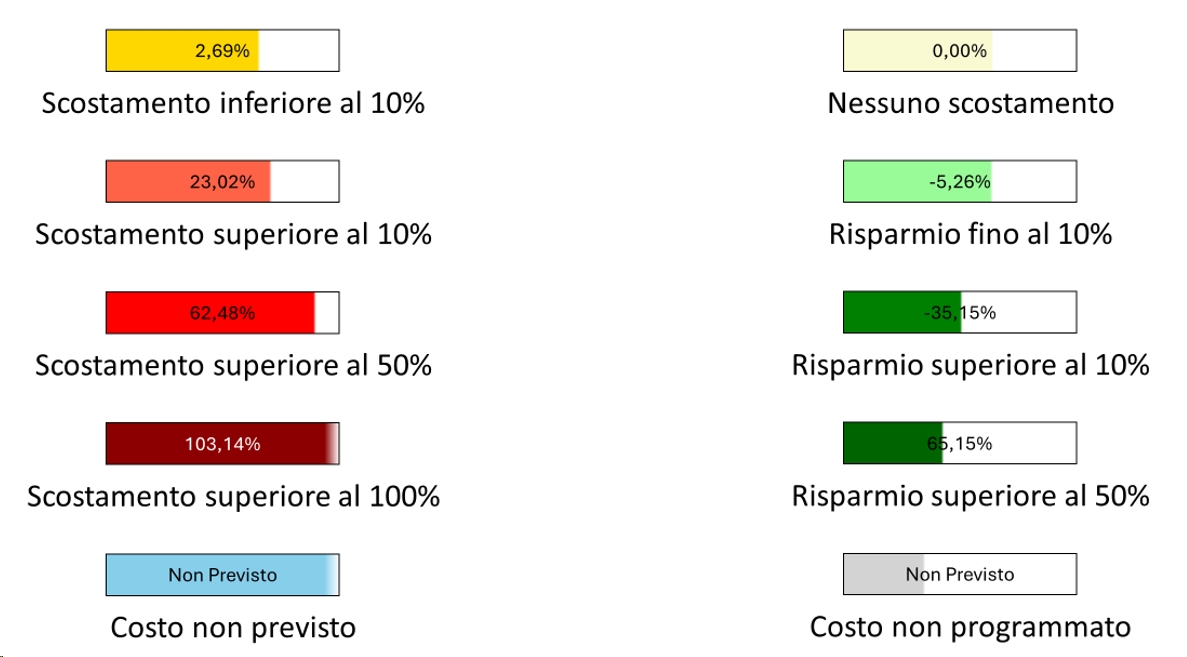This screenshot has height=657, width=1187.
Task: Click the grey Non Previsto bar
Action: pyautogui.click(x=959, y=574)
